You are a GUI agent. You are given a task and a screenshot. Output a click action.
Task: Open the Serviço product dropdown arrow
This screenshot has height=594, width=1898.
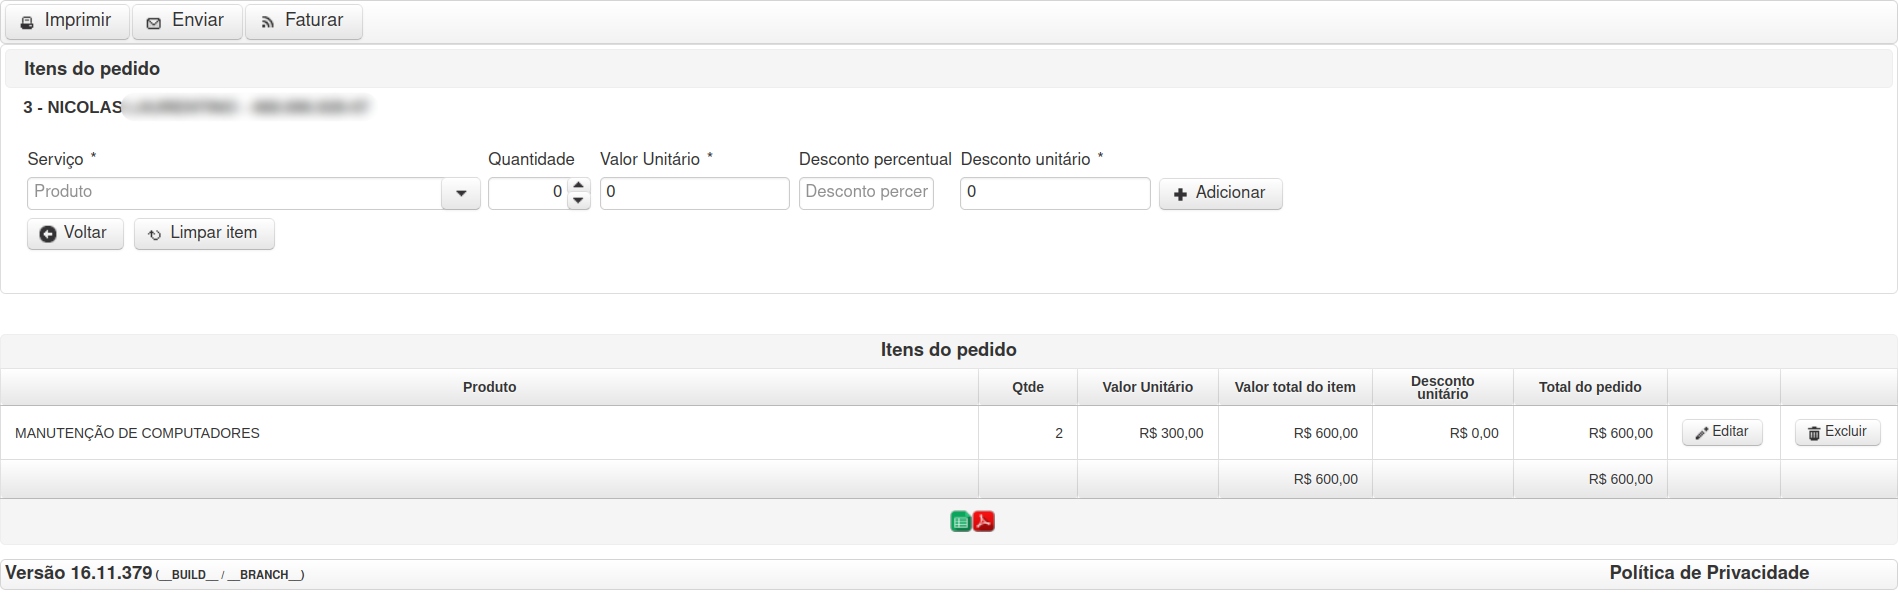click(x=461, y=193)
